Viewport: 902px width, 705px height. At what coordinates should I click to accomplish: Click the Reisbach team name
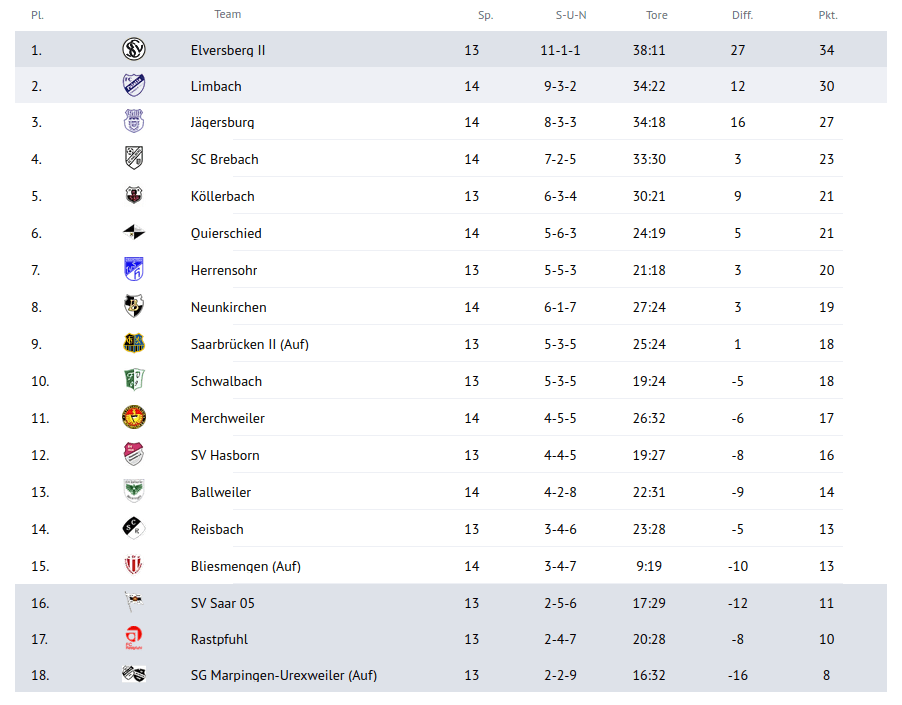tap(217, 529)
